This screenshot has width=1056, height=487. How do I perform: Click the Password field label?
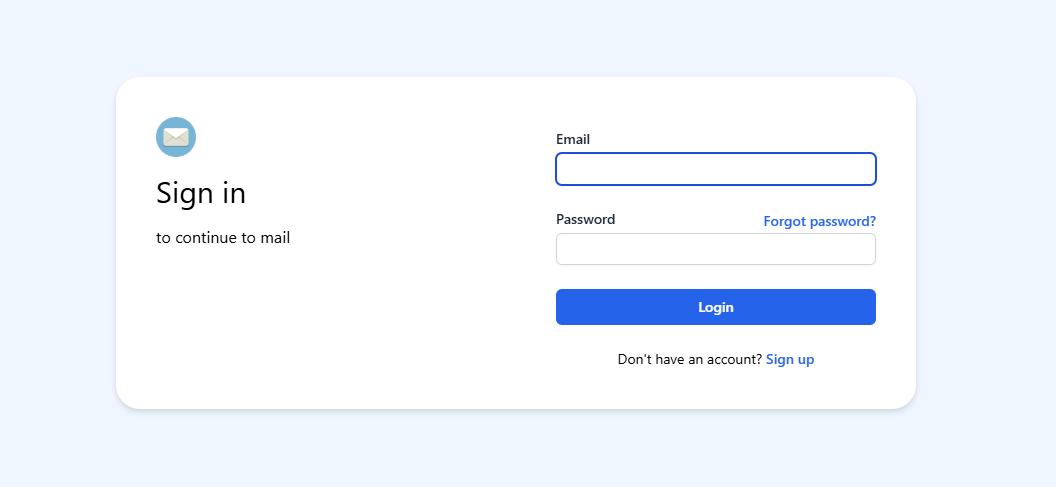[585, 220]
